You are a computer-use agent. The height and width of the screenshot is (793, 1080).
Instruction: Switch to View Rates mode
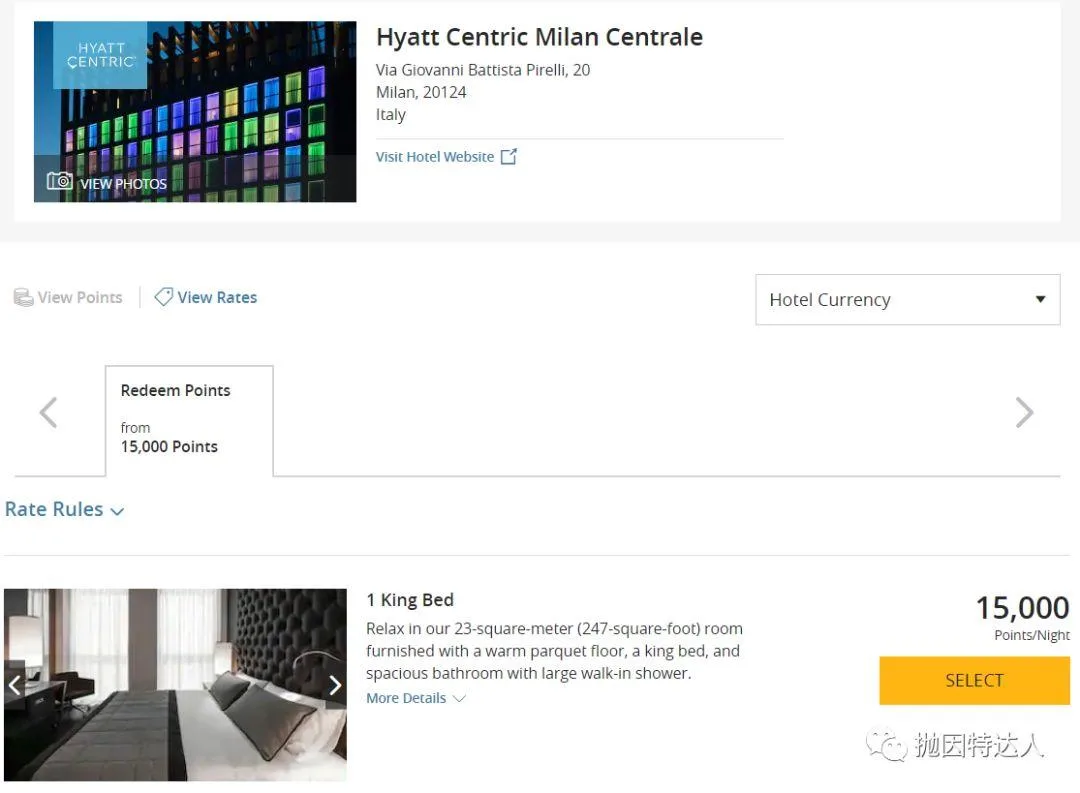click(217, 298)
